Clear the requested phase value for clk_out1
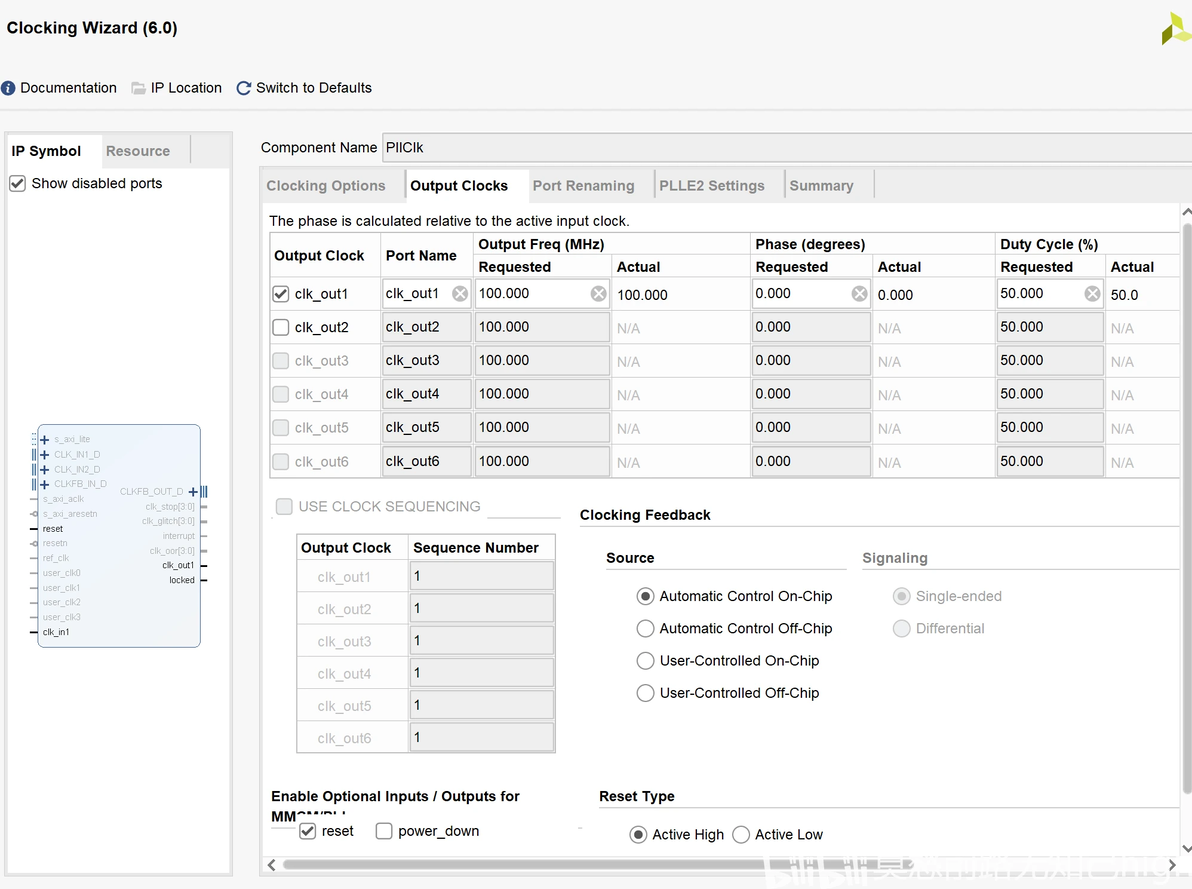1192x889 pixels. point(859,294)
